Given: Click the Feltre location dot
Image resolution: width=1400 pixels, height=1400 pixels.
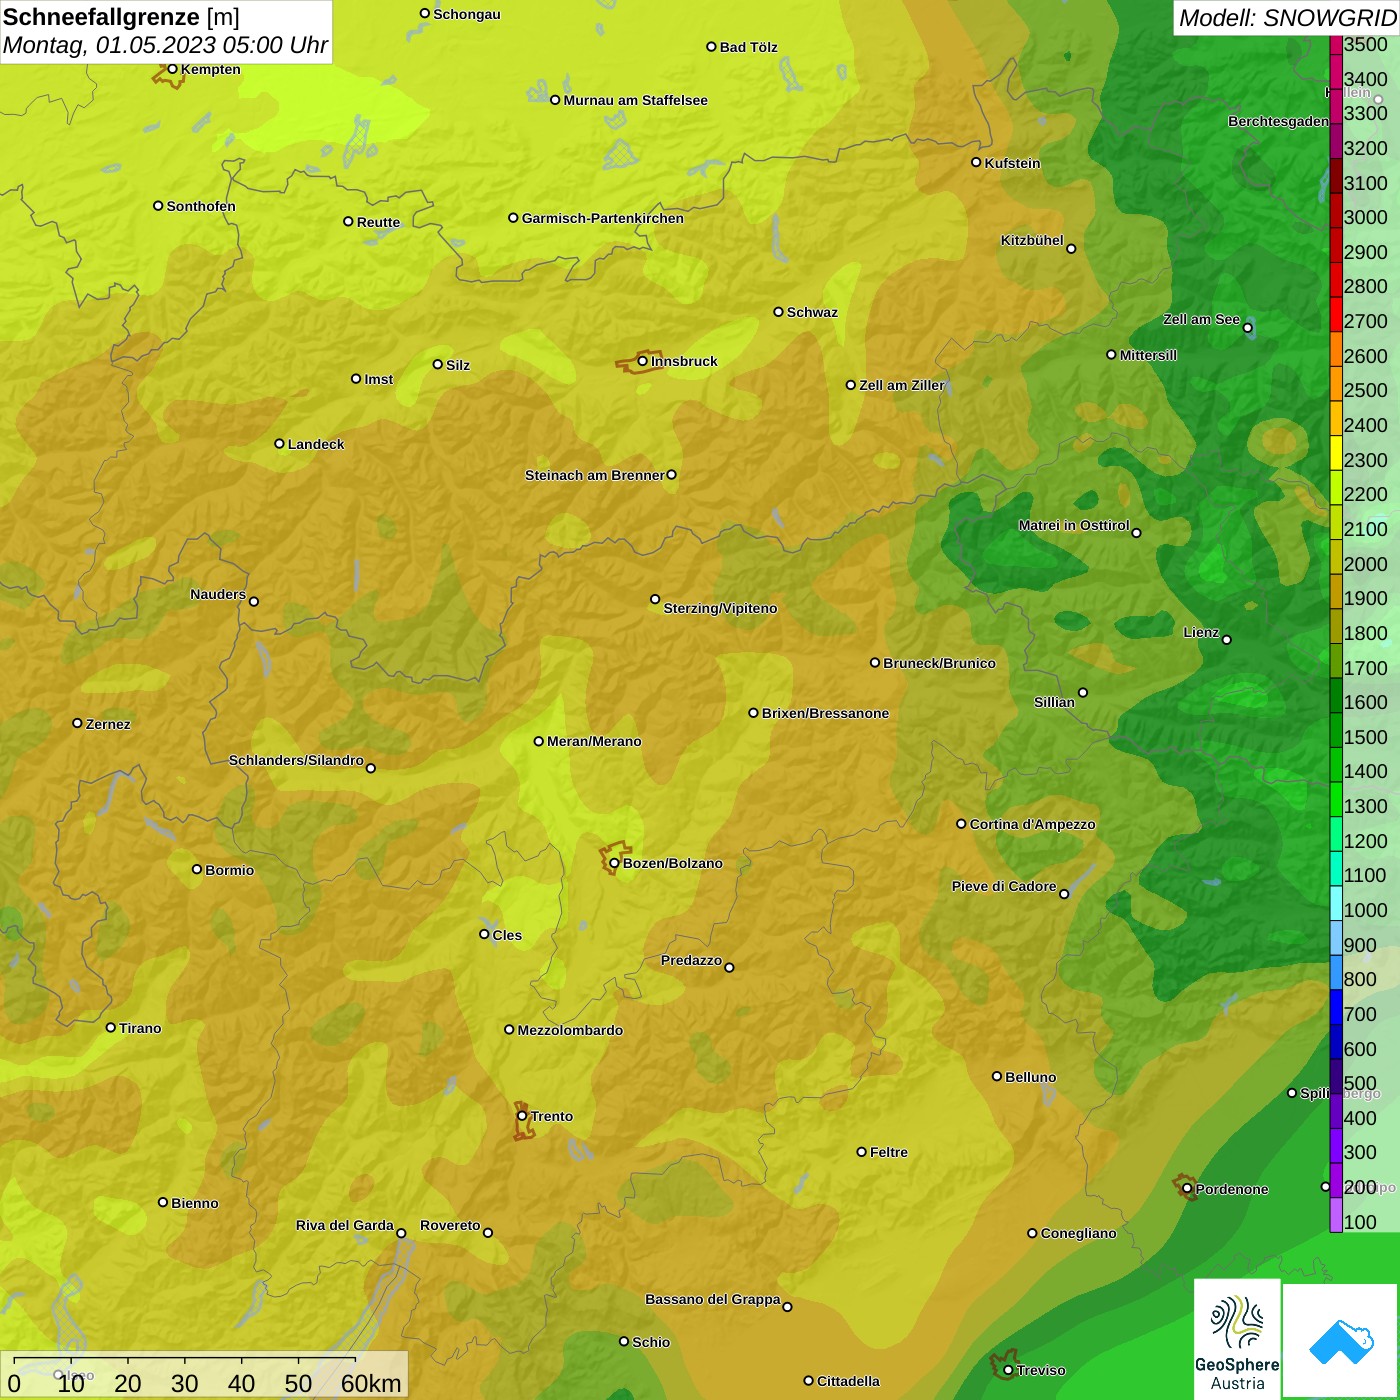Looking at the screenshot, I should click(861, 1152).
